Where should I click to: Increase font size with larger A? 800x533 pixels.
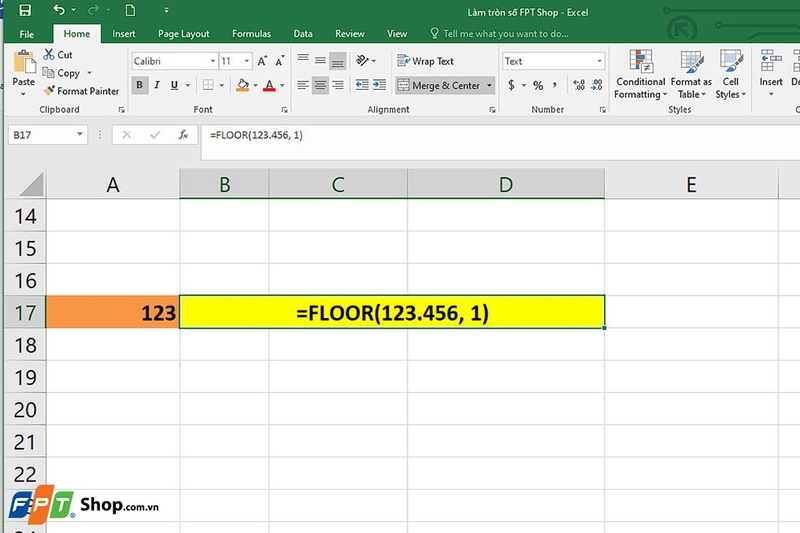pos(262,61)
